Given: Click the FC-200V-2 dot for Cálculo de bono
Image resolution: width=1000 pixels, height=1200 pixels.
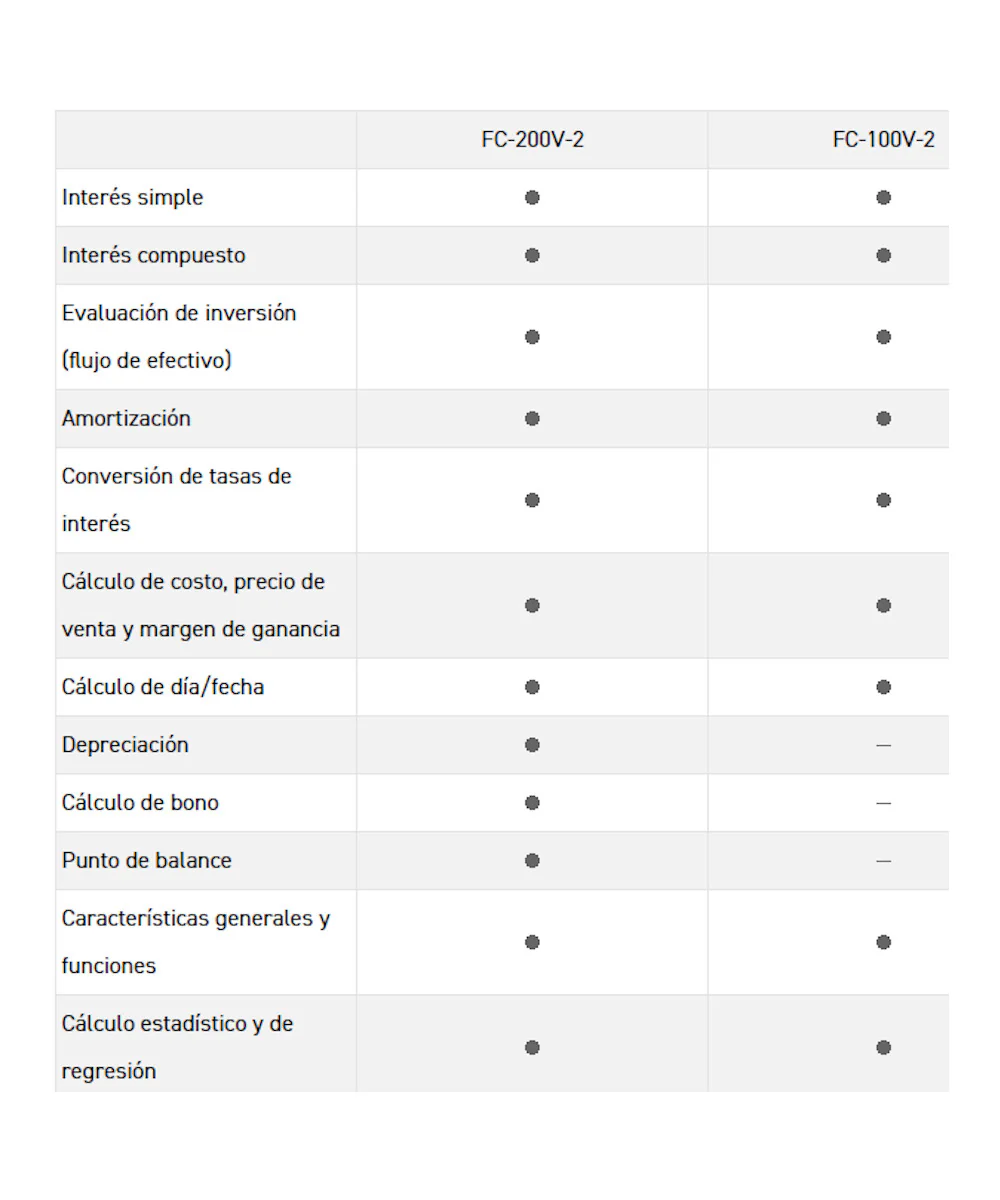Looking at the screenshot, I should pos(532,803).
